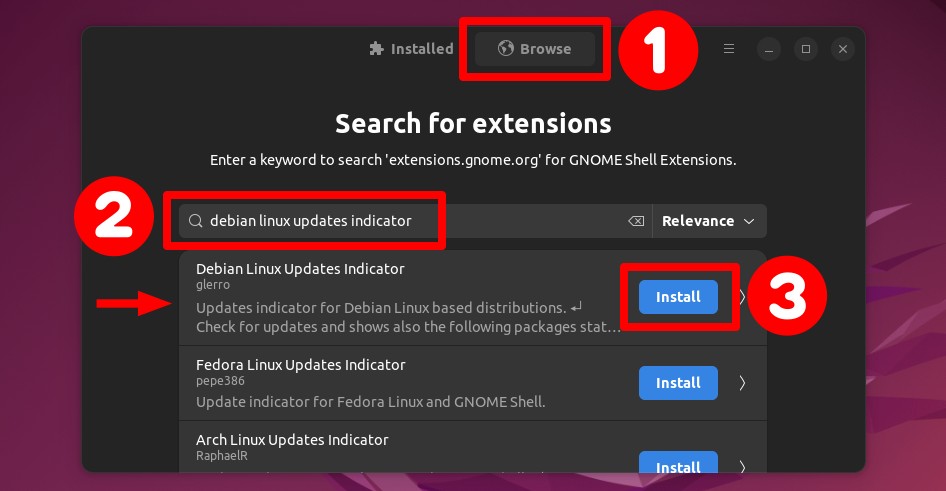Click the puzzle piece Installed icon

click(x=376, y=48)
